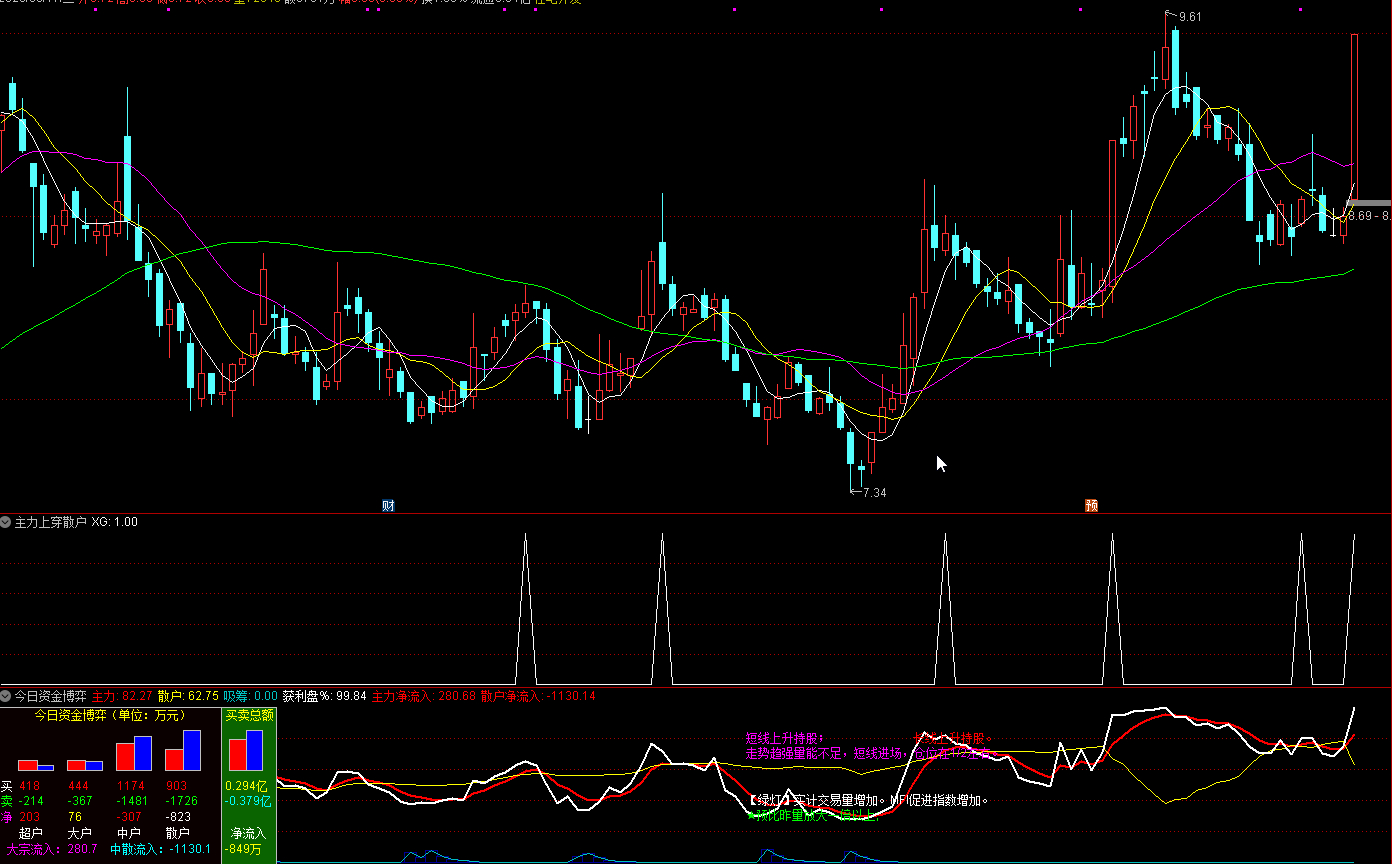The width and height of the screenshot is (1392, 864).
Task: Click the 7.34 low price marker
Action: pos(873,493)
